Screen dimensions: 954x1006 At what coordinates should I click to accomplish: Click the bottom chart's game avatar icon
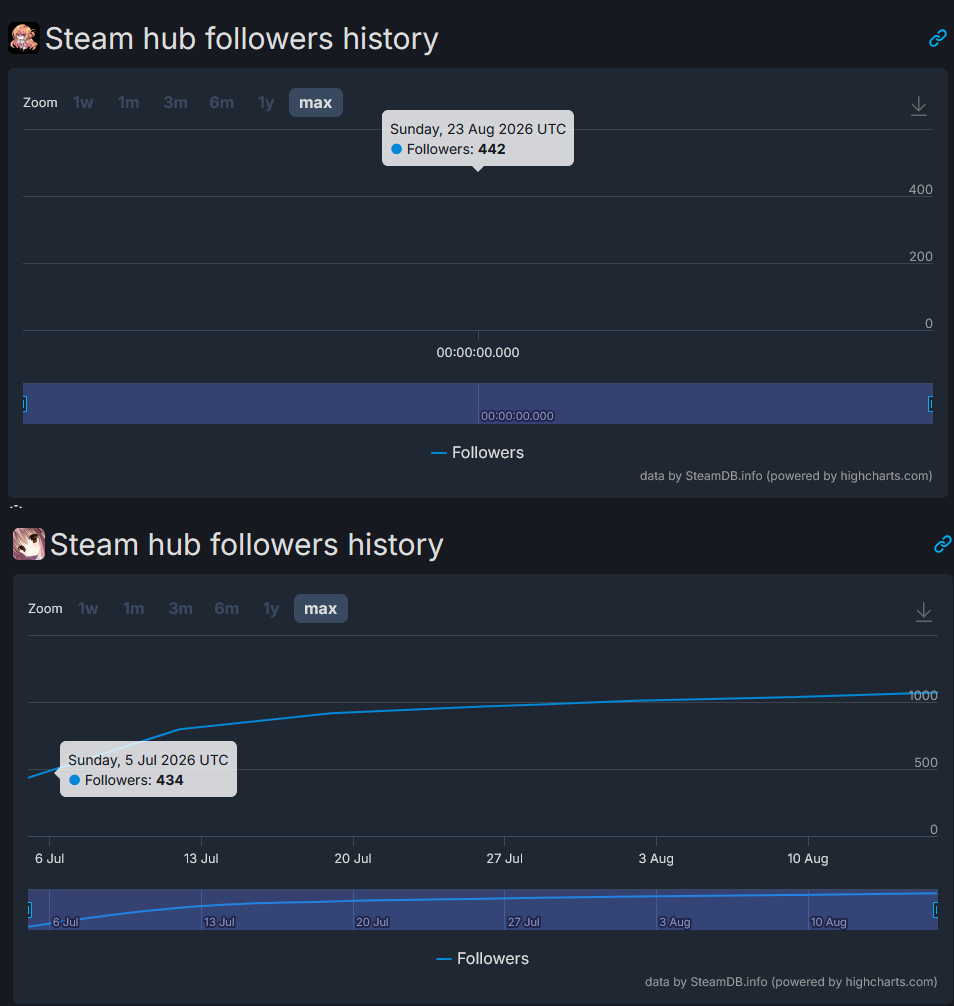pyautogui.click(x=29, y=544)
